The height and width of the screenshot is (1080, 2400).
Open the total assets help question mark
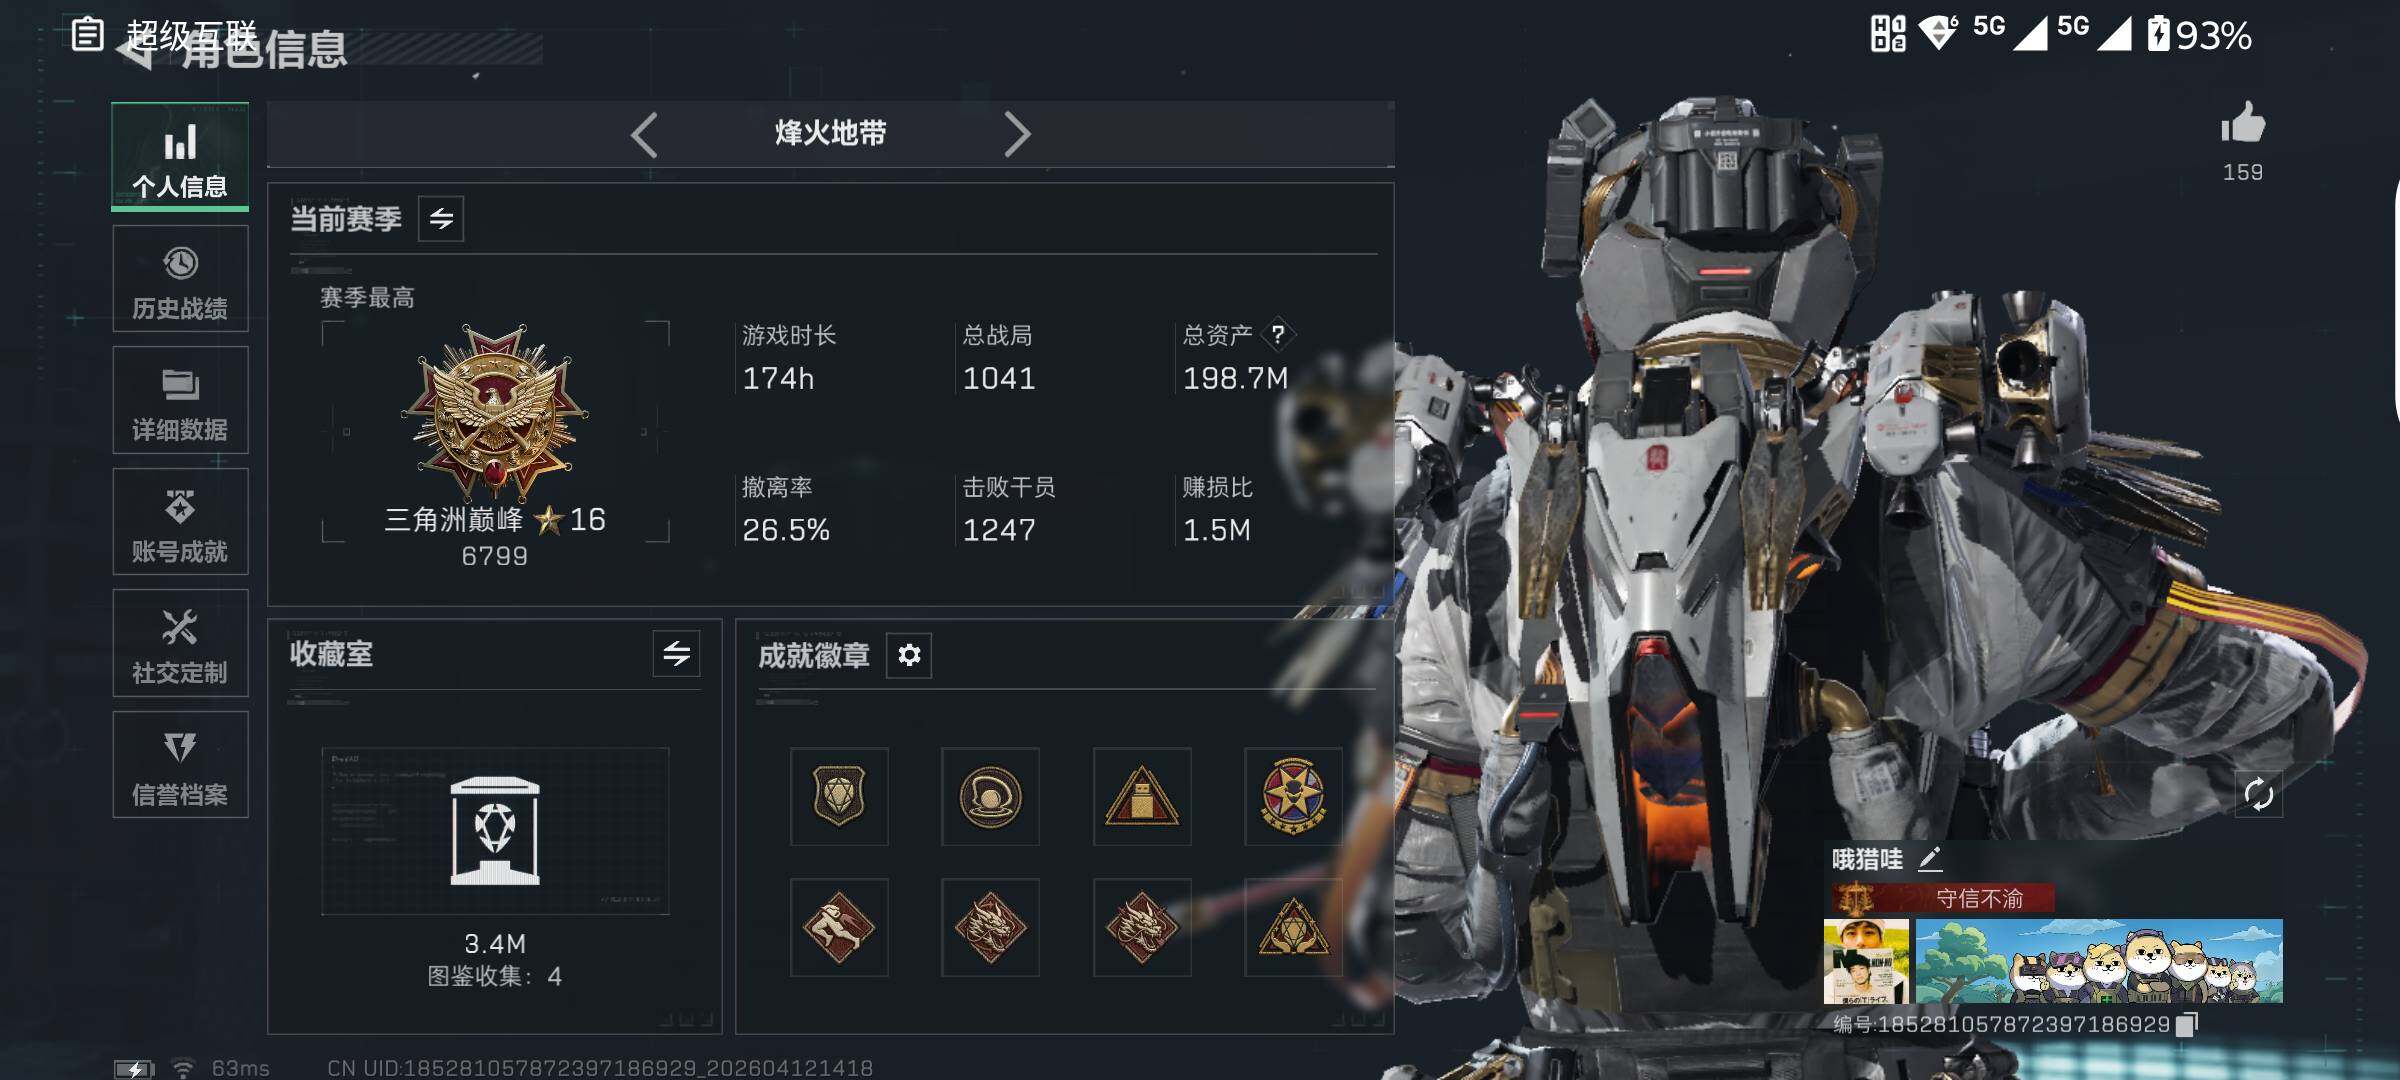pos(1278,334)
